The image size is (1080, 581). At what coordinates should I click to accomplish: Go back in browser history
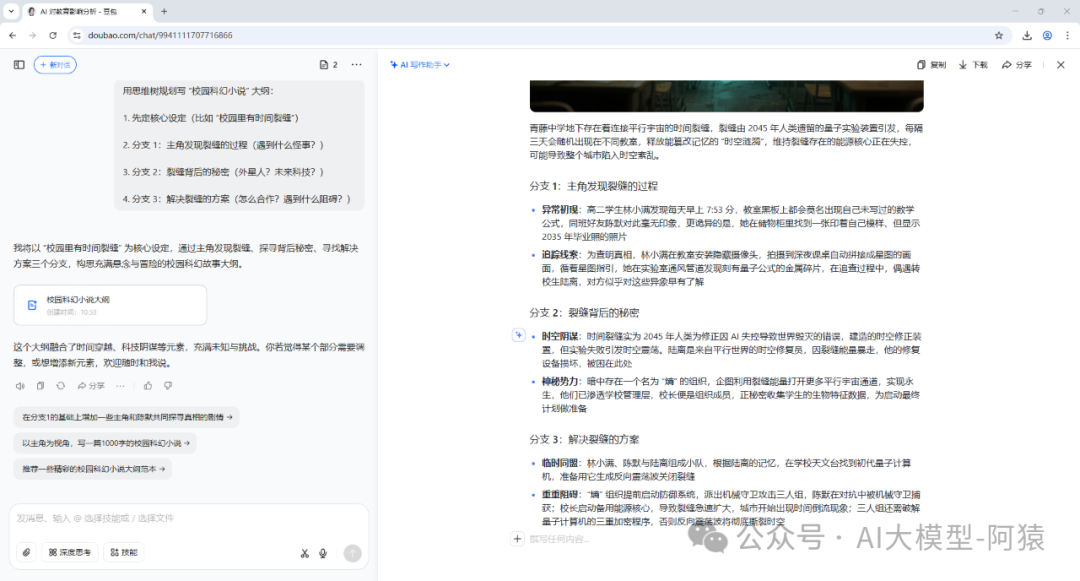[12, 35]
